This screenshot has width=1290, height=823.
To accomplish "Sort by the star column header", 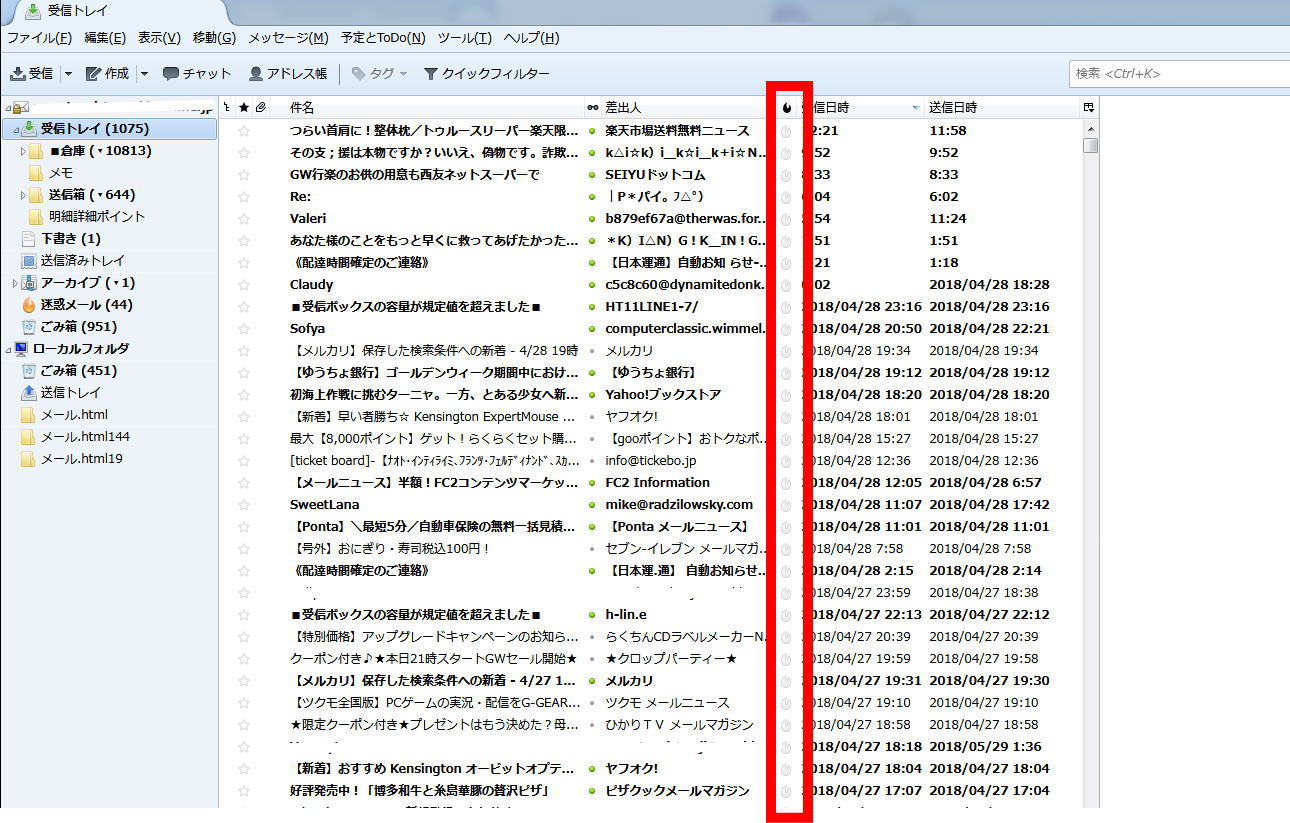I will coord(244,107).
